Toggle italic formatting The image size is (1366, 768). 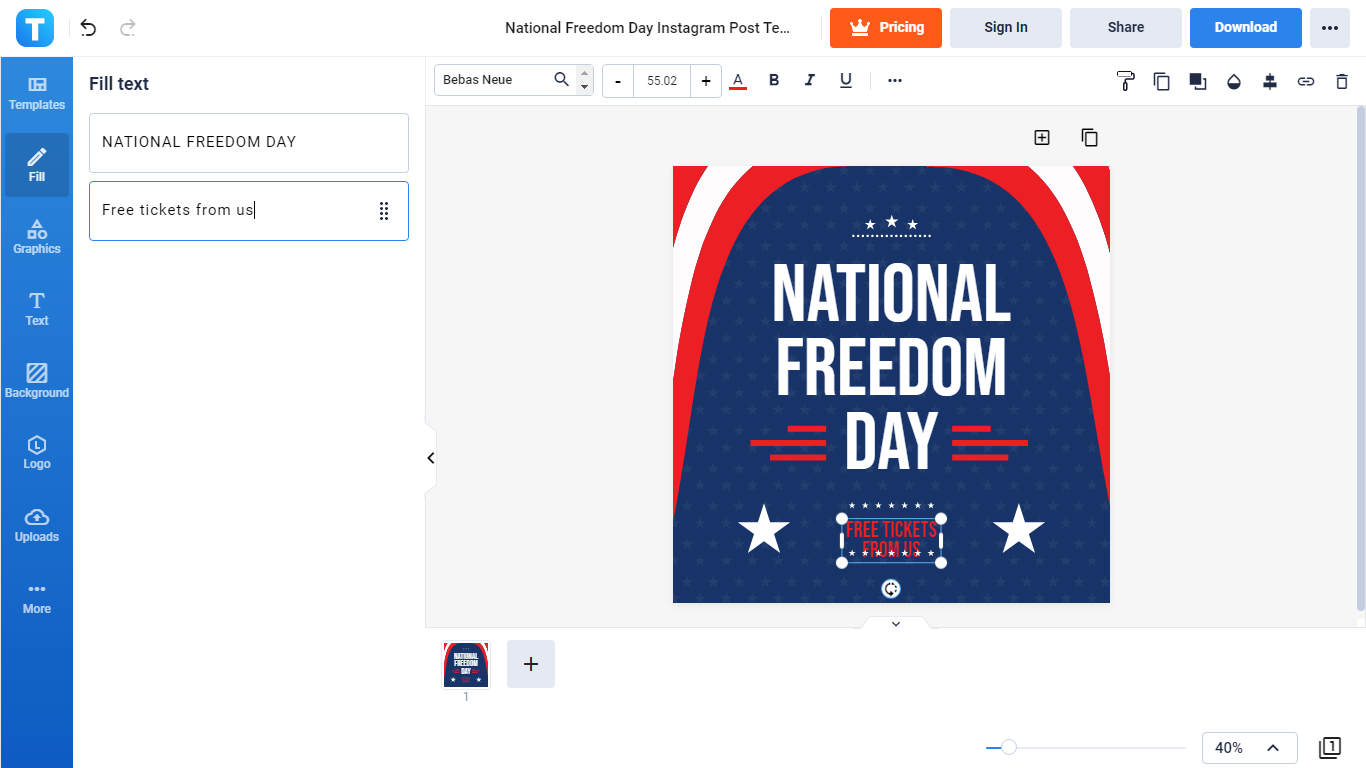pos(810,80)
